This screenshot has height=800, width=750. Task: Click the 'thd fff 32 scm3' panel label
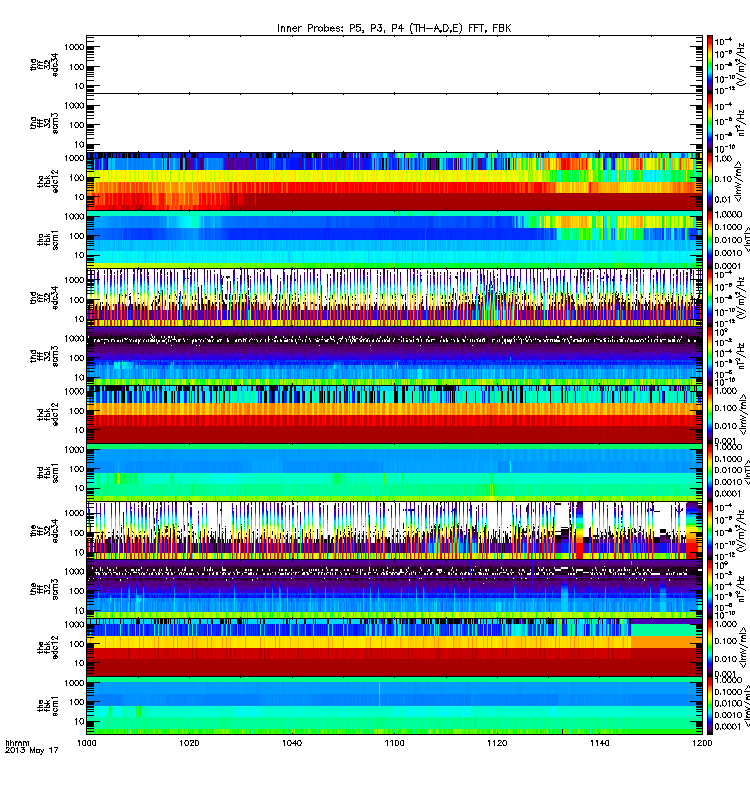[x=44, y=356]
